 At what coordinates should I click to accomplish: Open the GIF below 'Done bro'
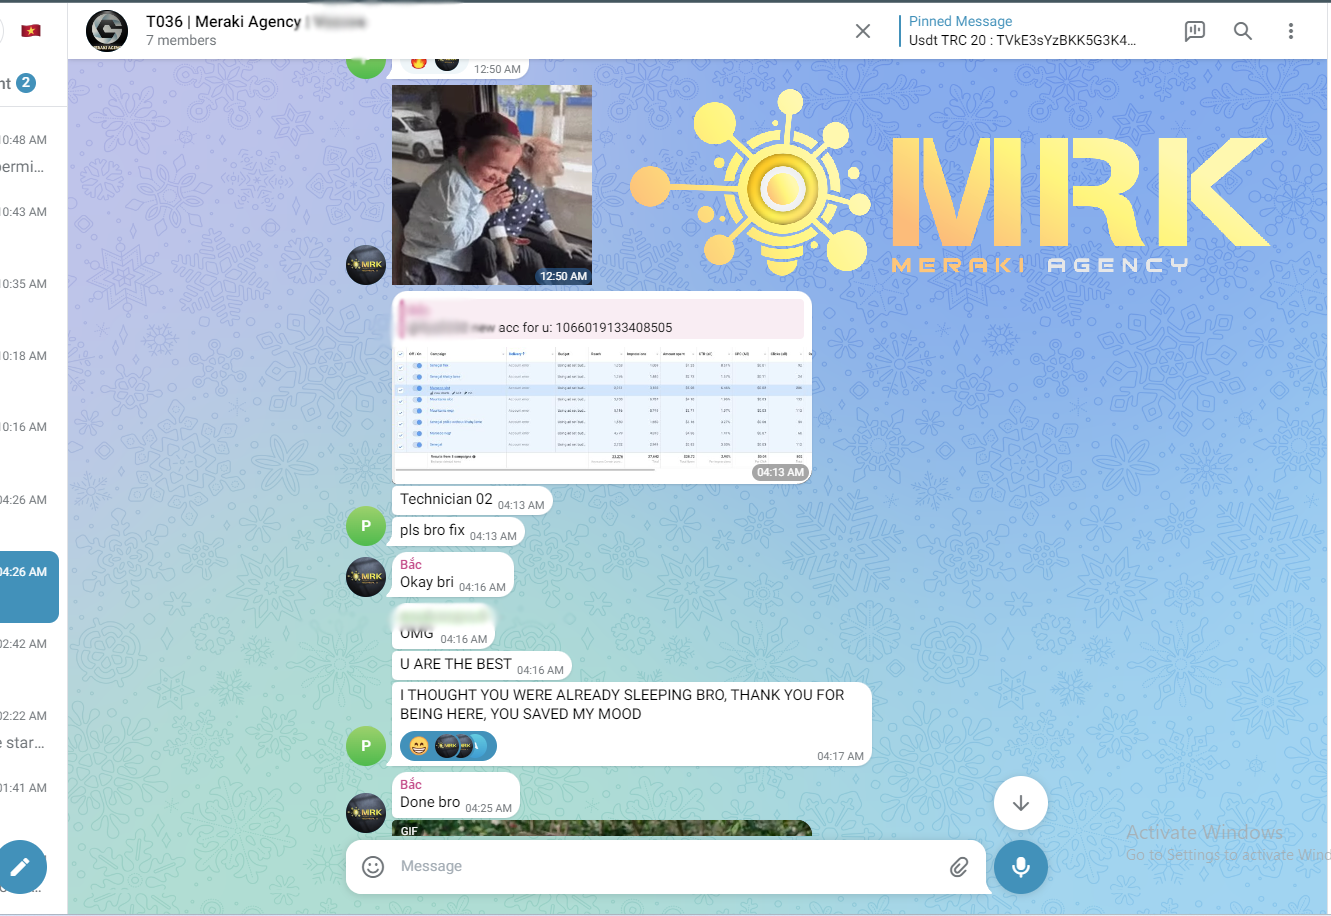602,828
